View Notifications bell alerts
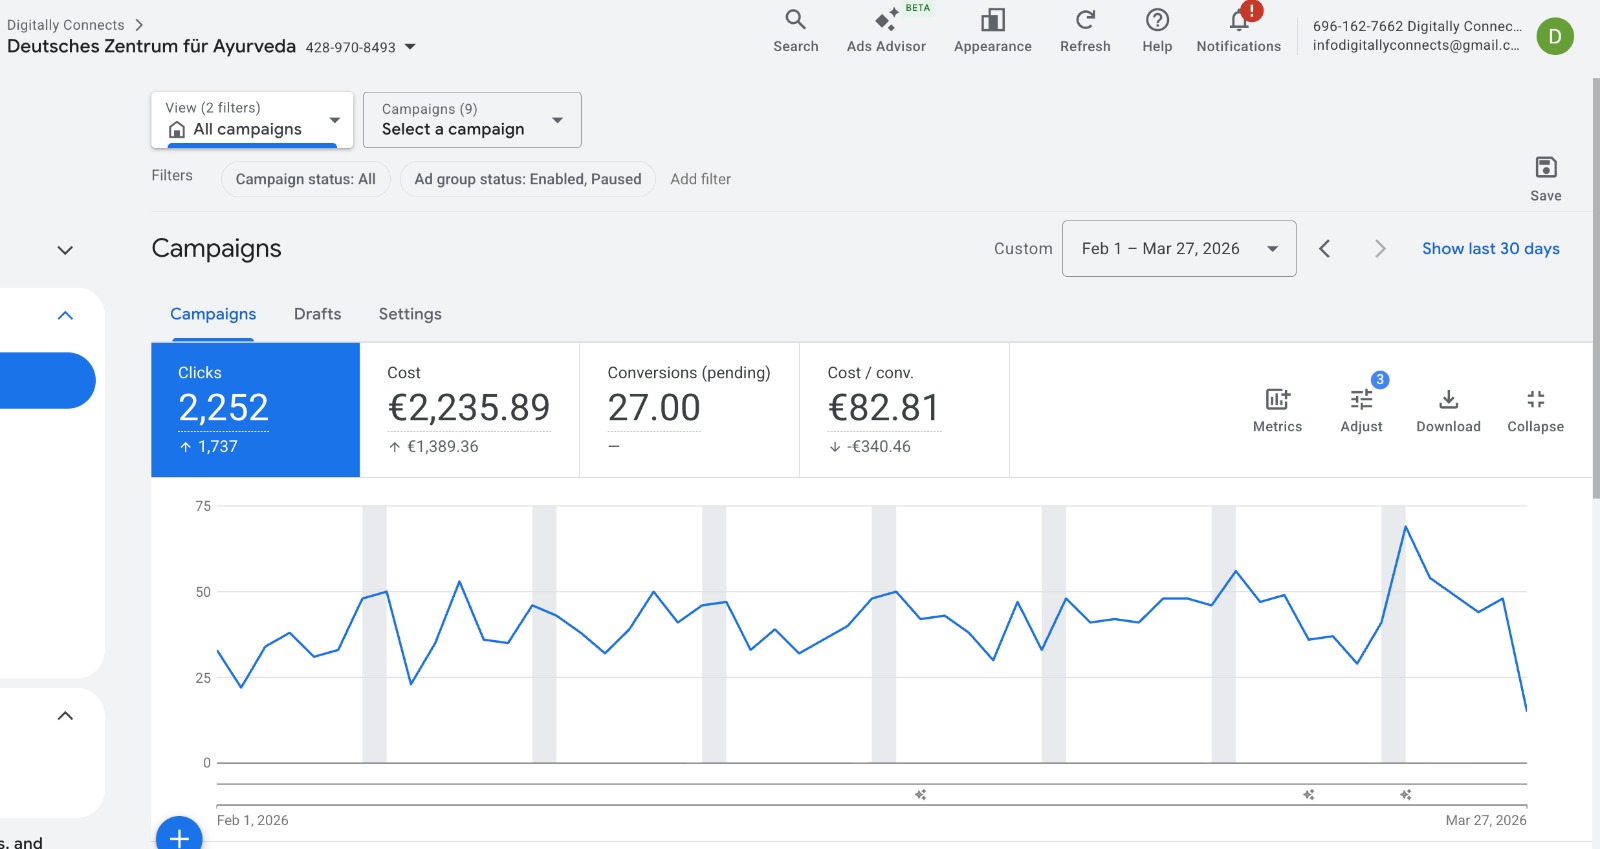This screenshot has height=849, width=1600. click(1238, 31)
